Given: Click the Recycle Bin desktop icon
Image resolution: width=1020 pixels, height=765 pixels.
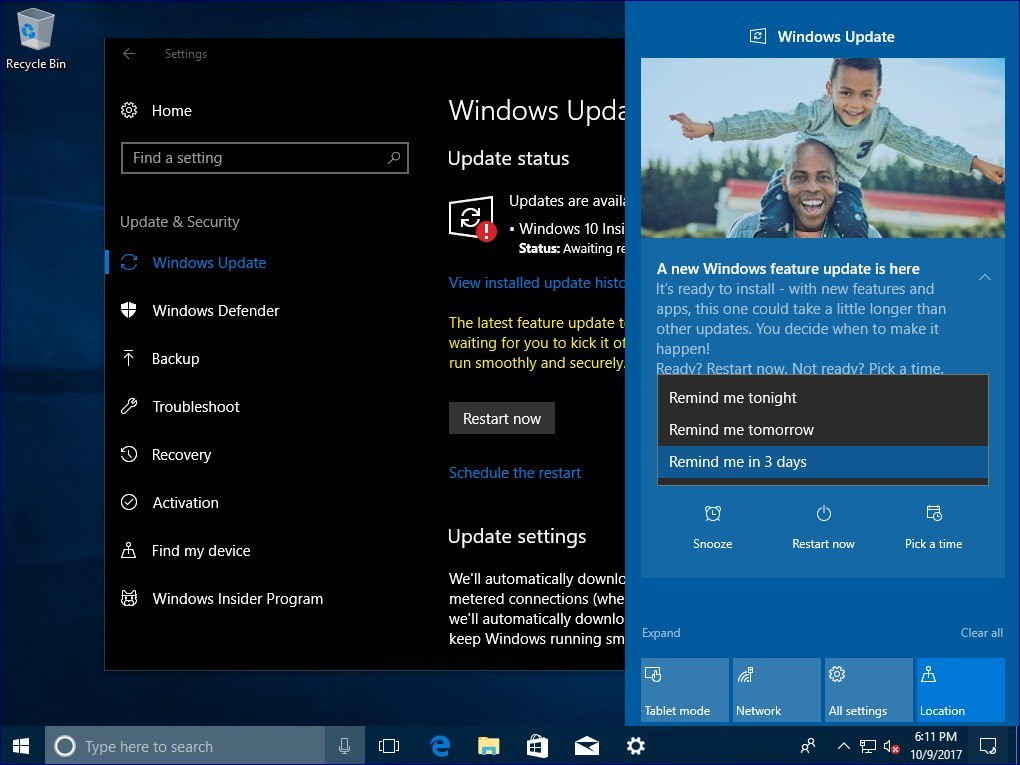Looking at the screenshot, I should [35, 39].
